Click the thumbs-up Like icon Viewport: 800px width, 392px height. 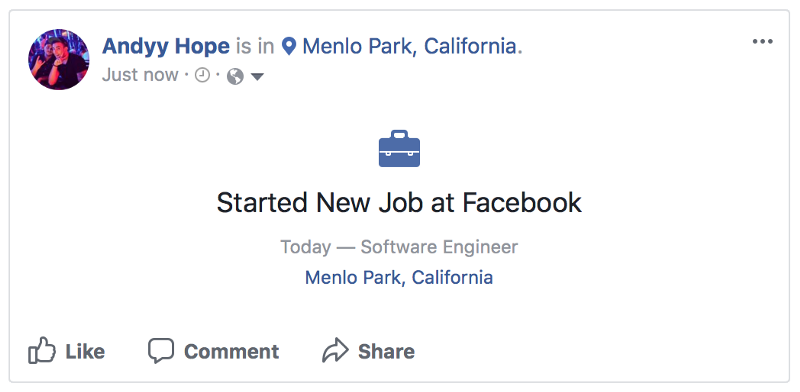[42, 350]
